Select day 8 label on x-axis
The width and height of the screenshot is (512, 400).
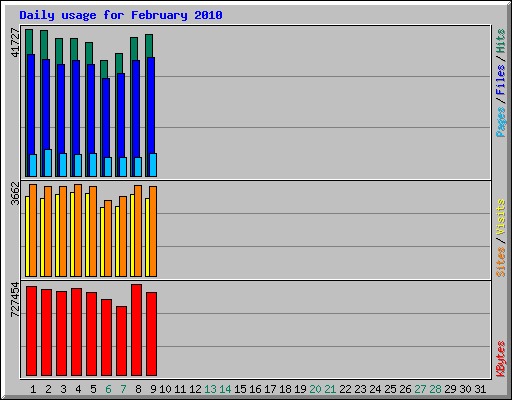[138, 389]
